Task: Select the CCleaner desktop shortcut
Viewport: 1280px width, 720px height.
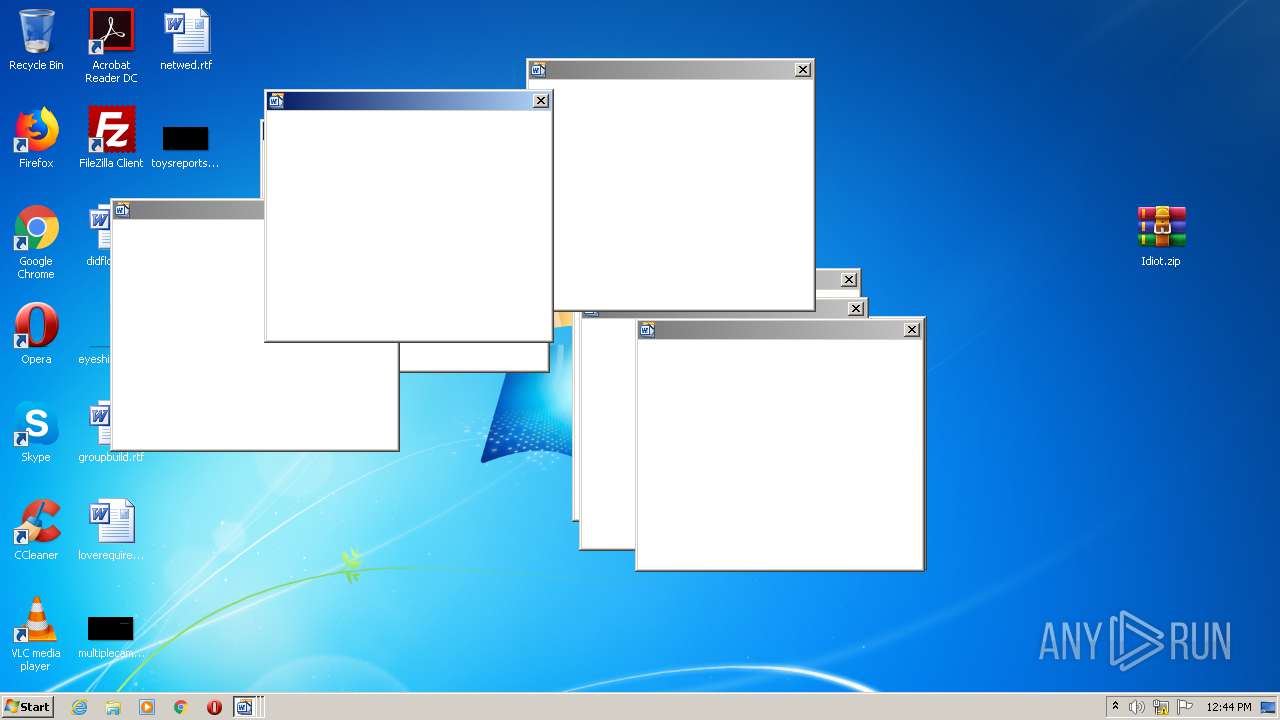Action: (36, 530)
